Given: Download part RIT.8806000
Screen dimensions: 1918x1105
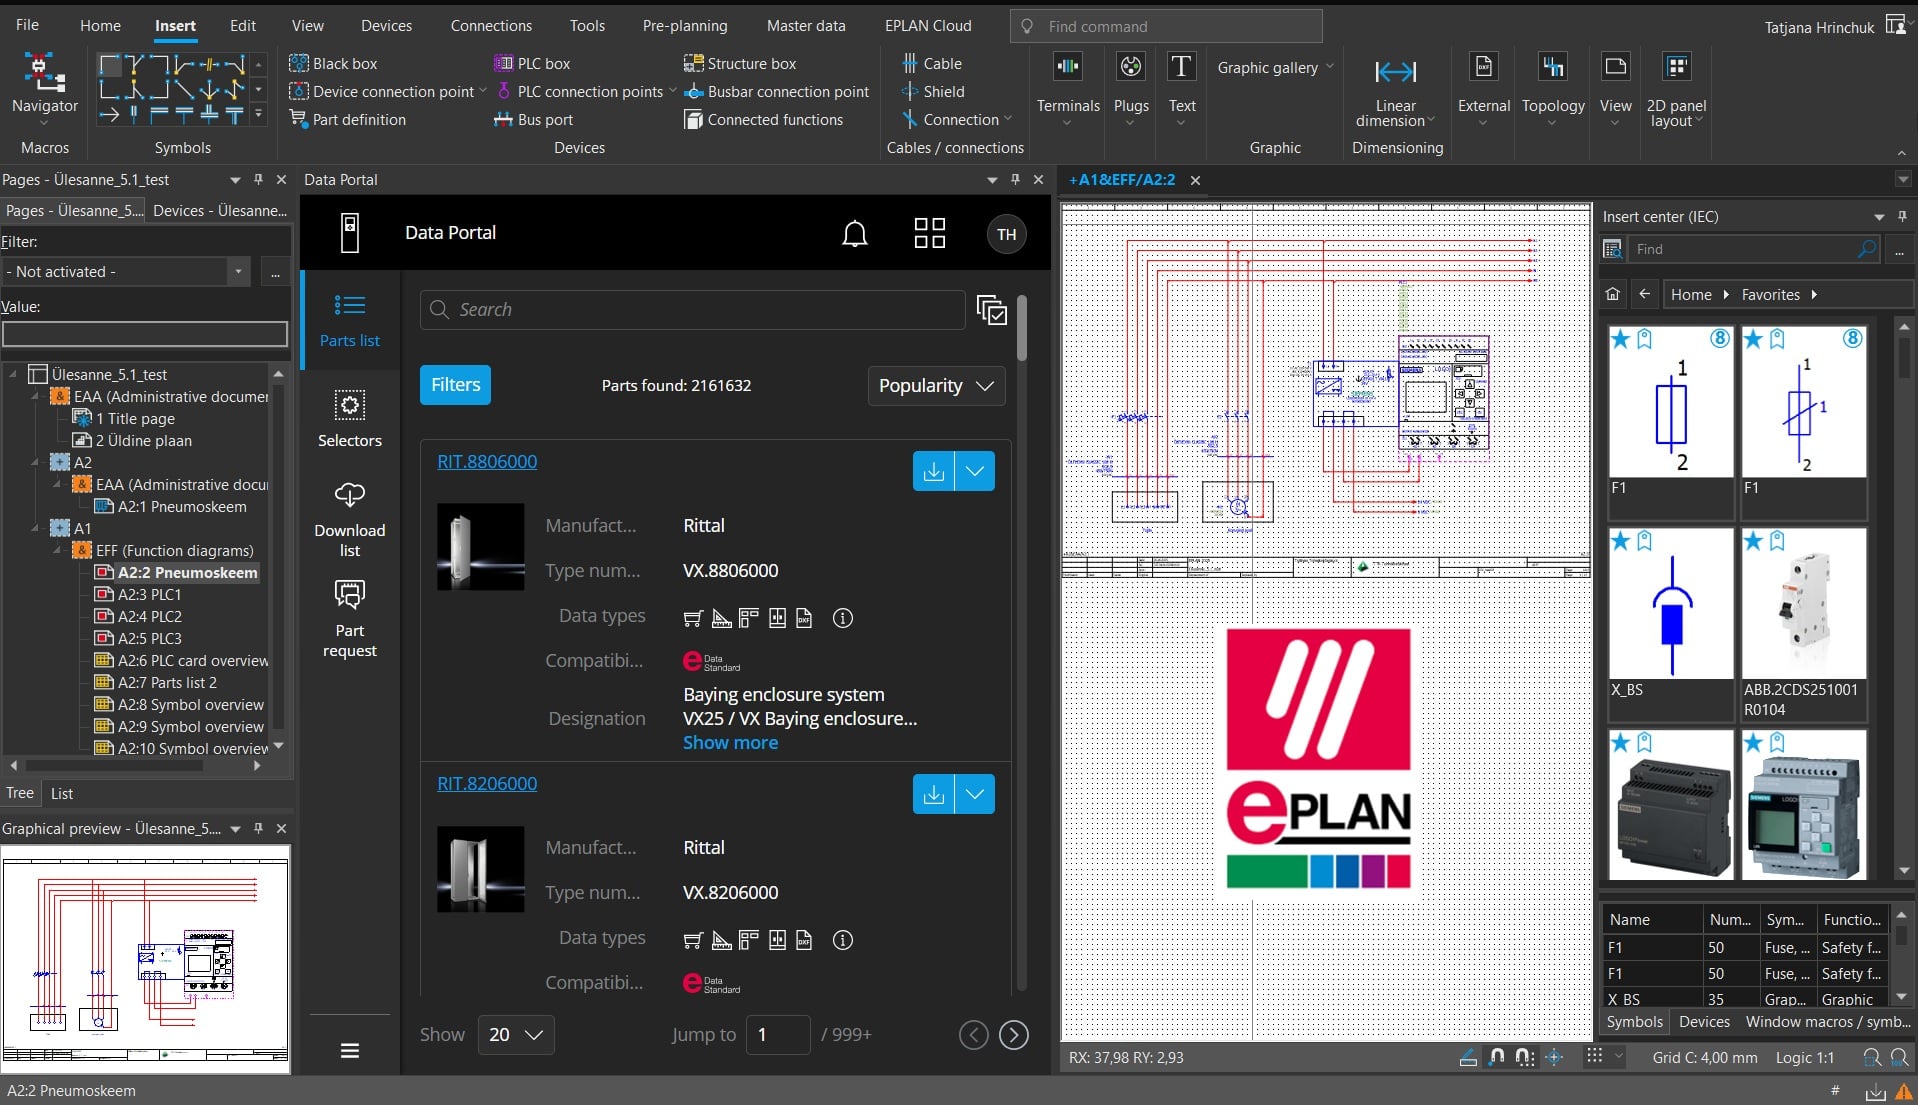Looking at the screenshot, I should tap(933, 471).
